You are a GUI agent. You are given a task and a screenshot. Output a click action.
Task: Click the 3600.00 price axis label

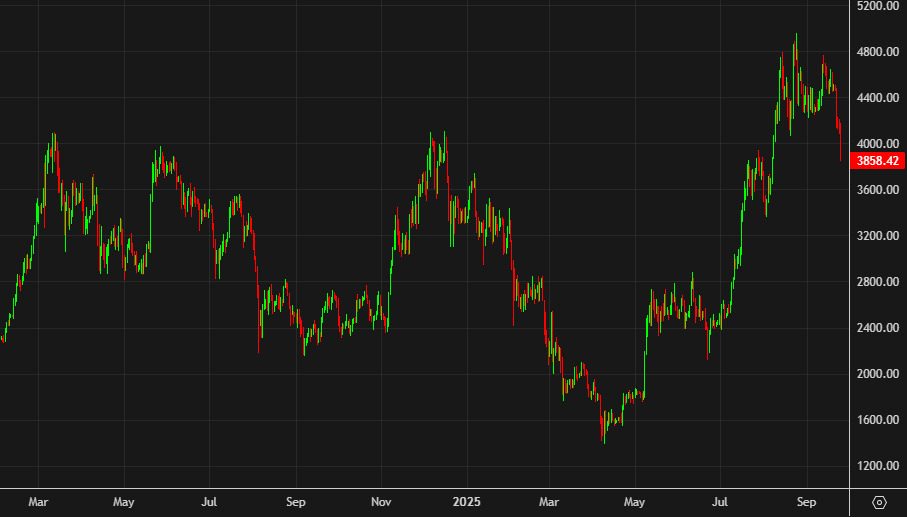click(x=878, y=190)
